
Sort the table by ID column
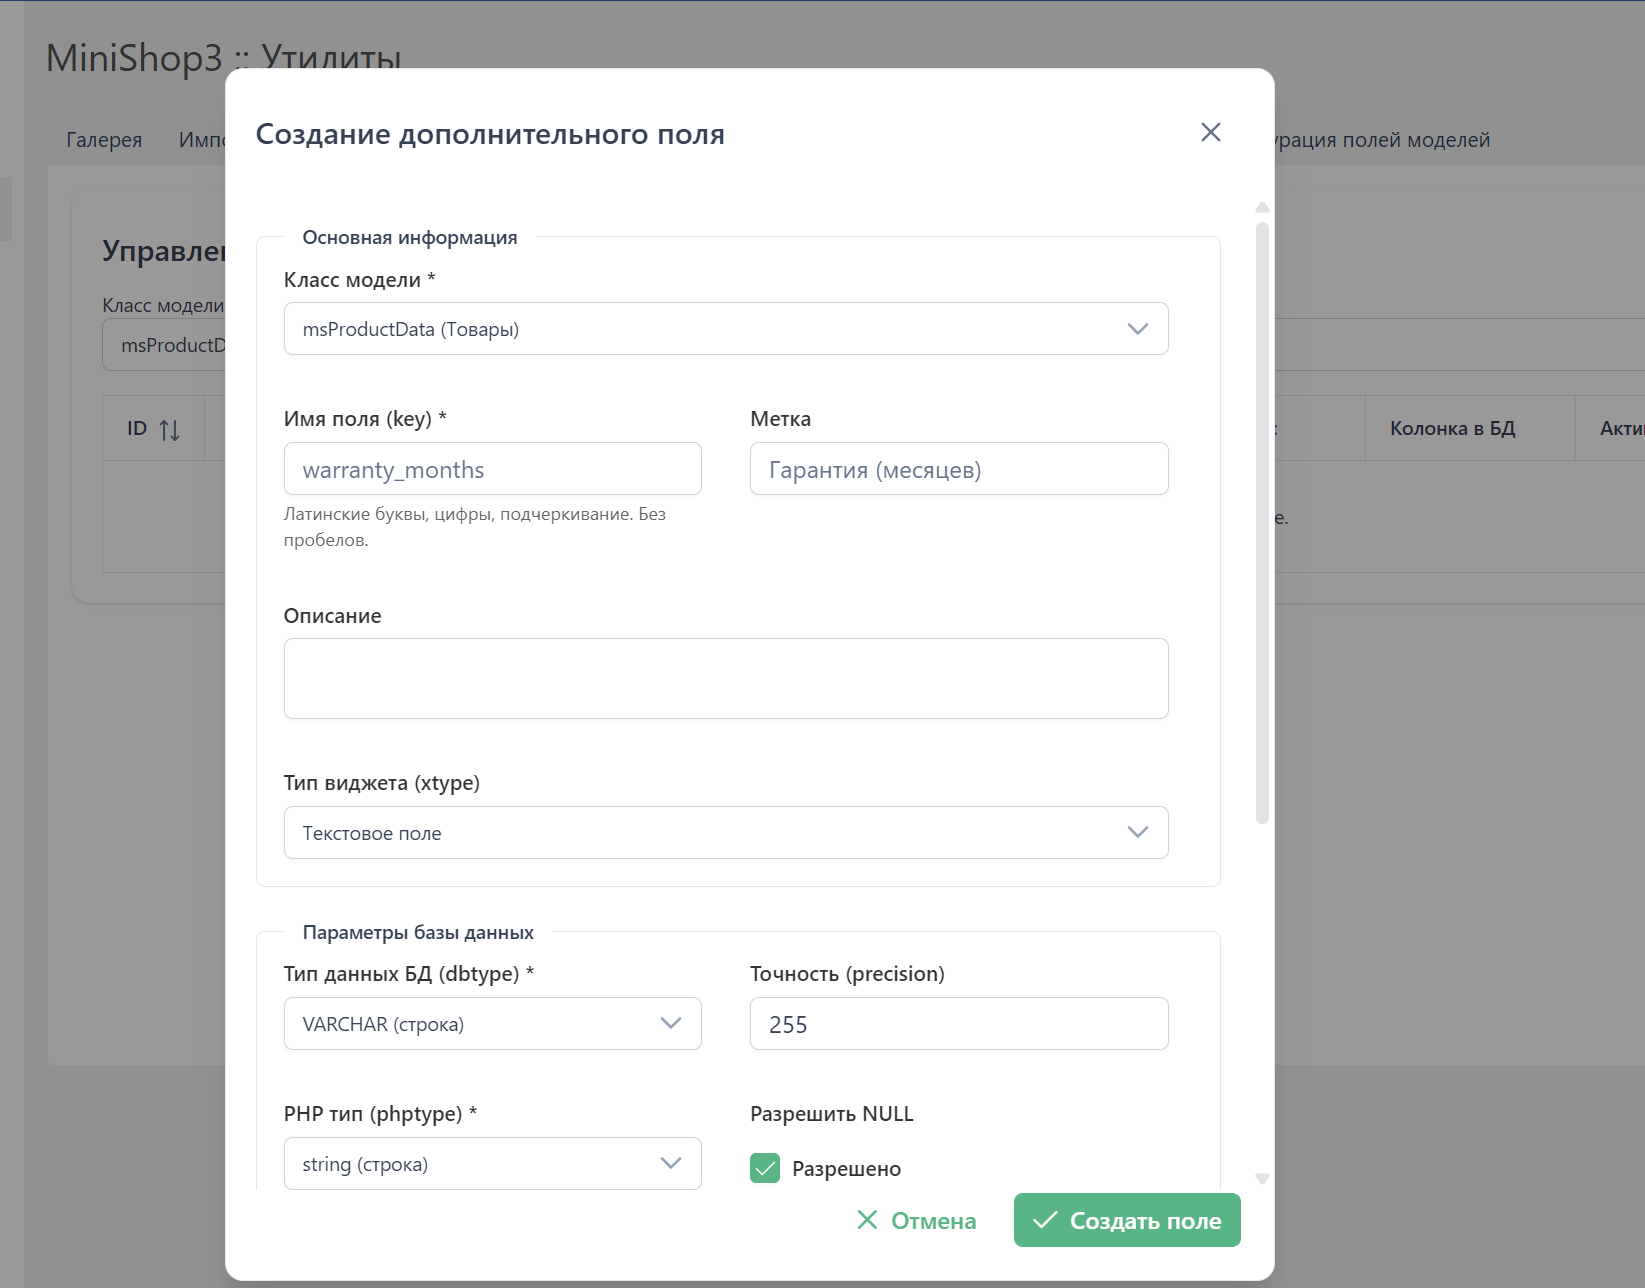(169, 430)
